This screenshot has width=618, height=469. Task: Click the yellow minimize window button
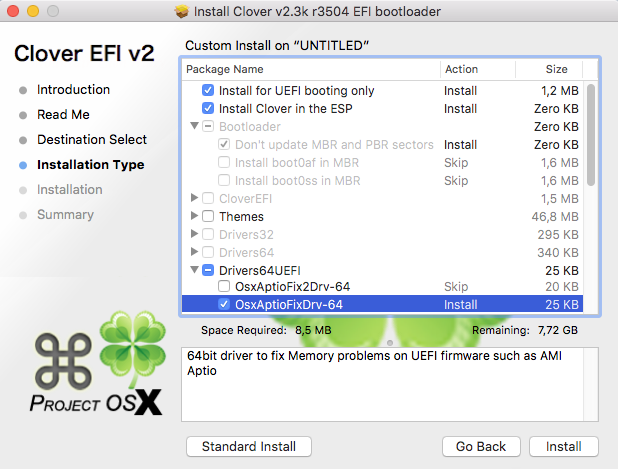tap(37, 13)
